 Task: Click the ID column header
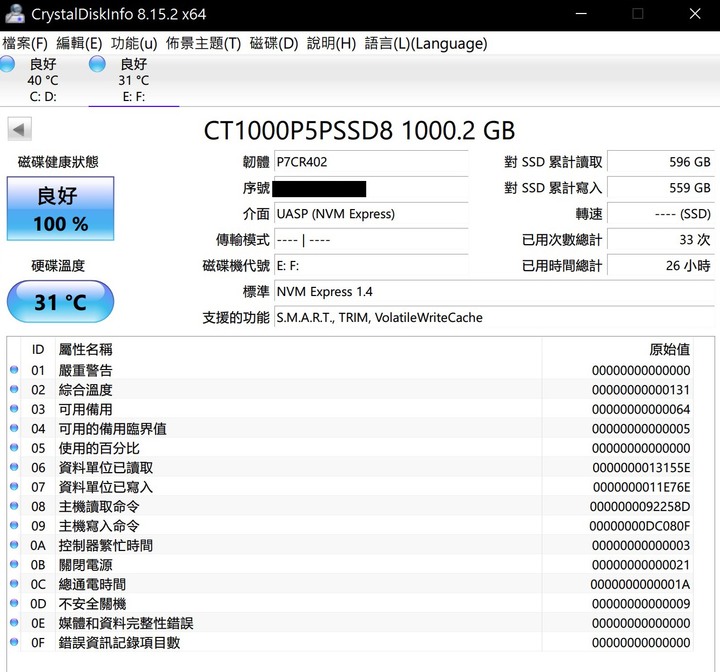pyautogui.click(x=38, y=350)
